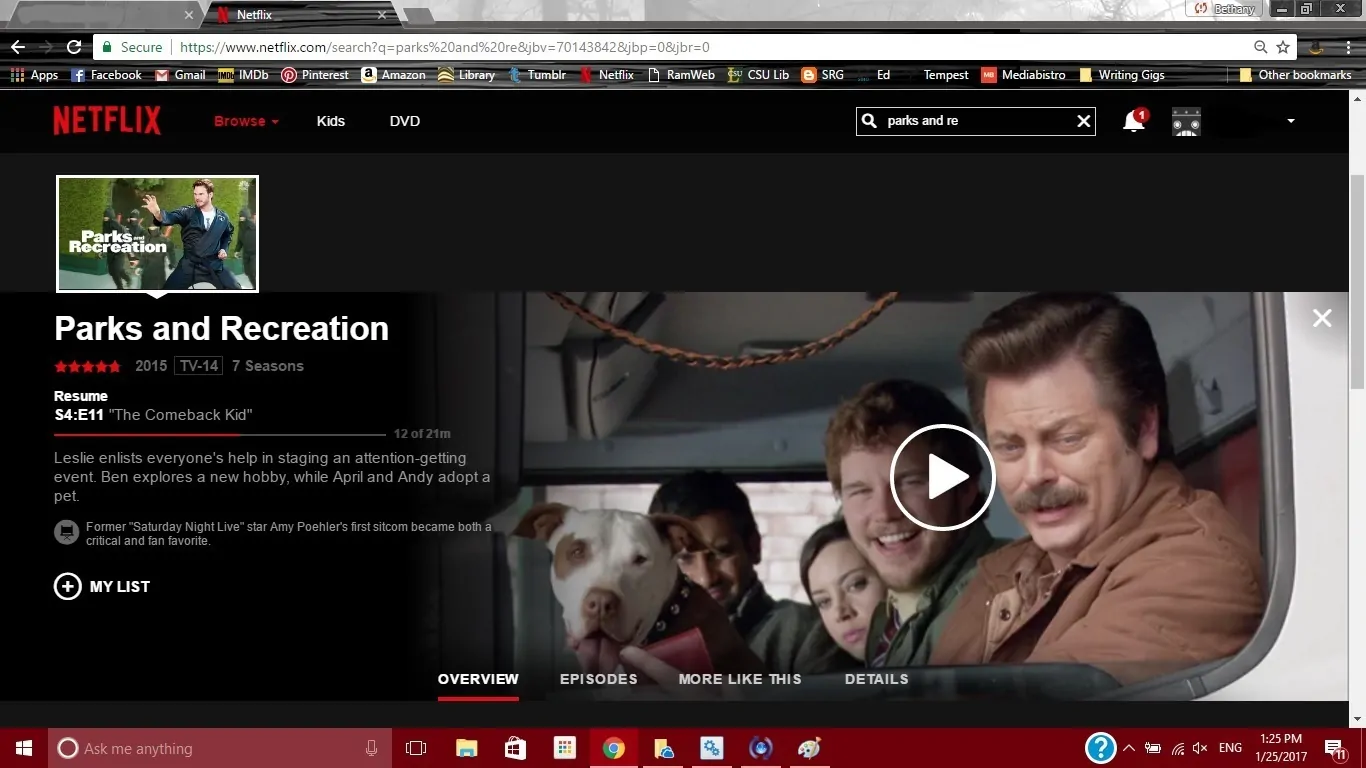Open the Gmail bookmark
This screenshot has width=1366, height=768.
(180, 75)
